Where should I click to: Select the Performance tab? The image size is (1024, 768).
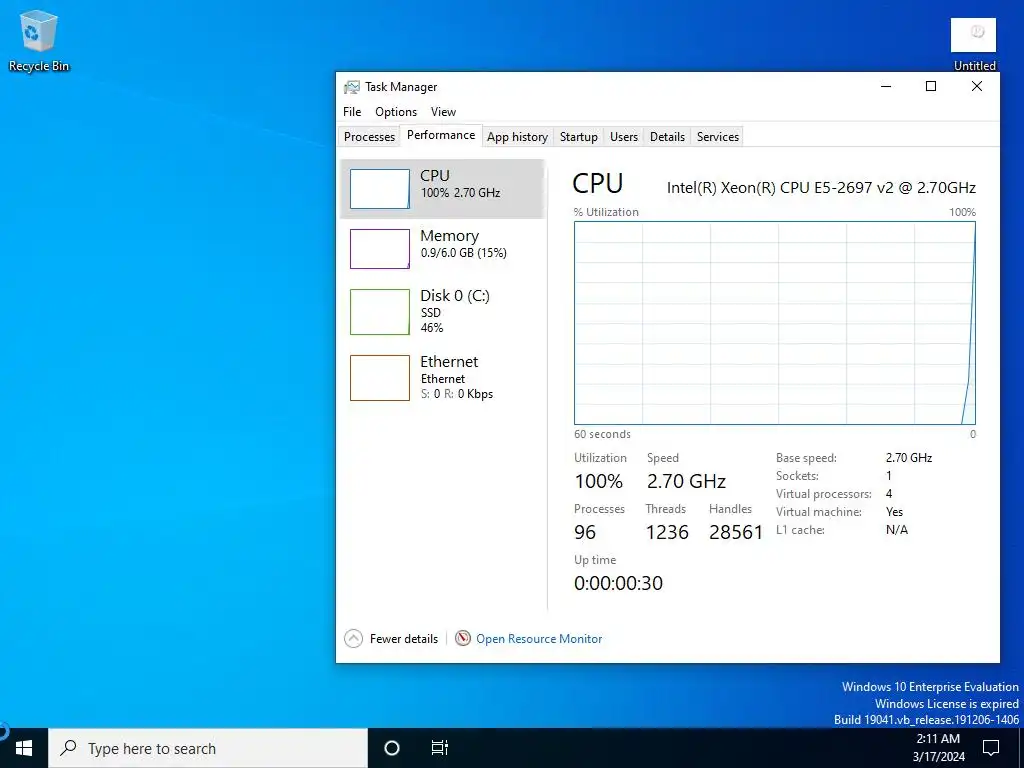[x=441, y=135]
